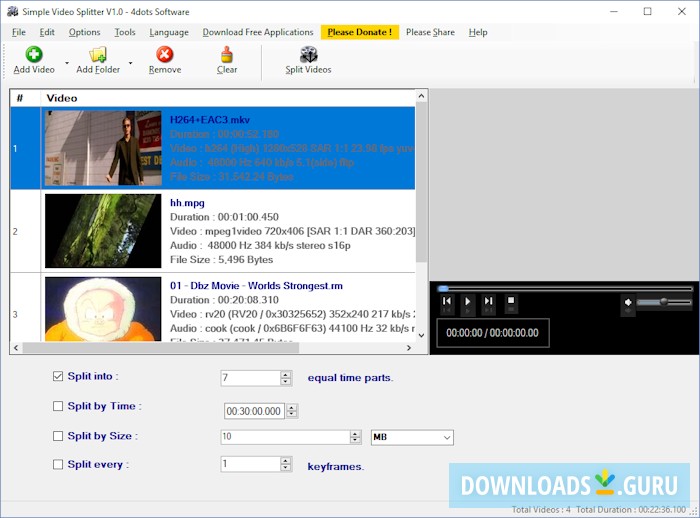Stop playback in the preview player
This screenshot has width=700, height=518.
tap(510, 301)
